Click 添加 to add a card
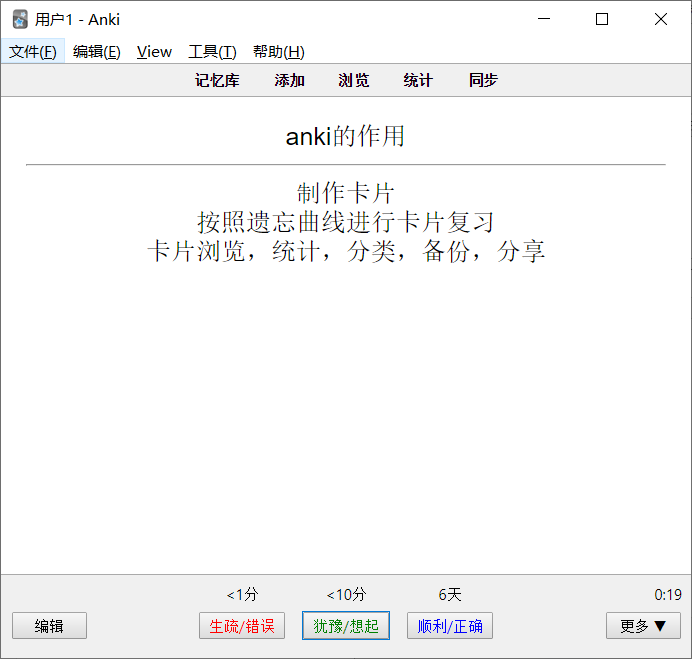 290,80
